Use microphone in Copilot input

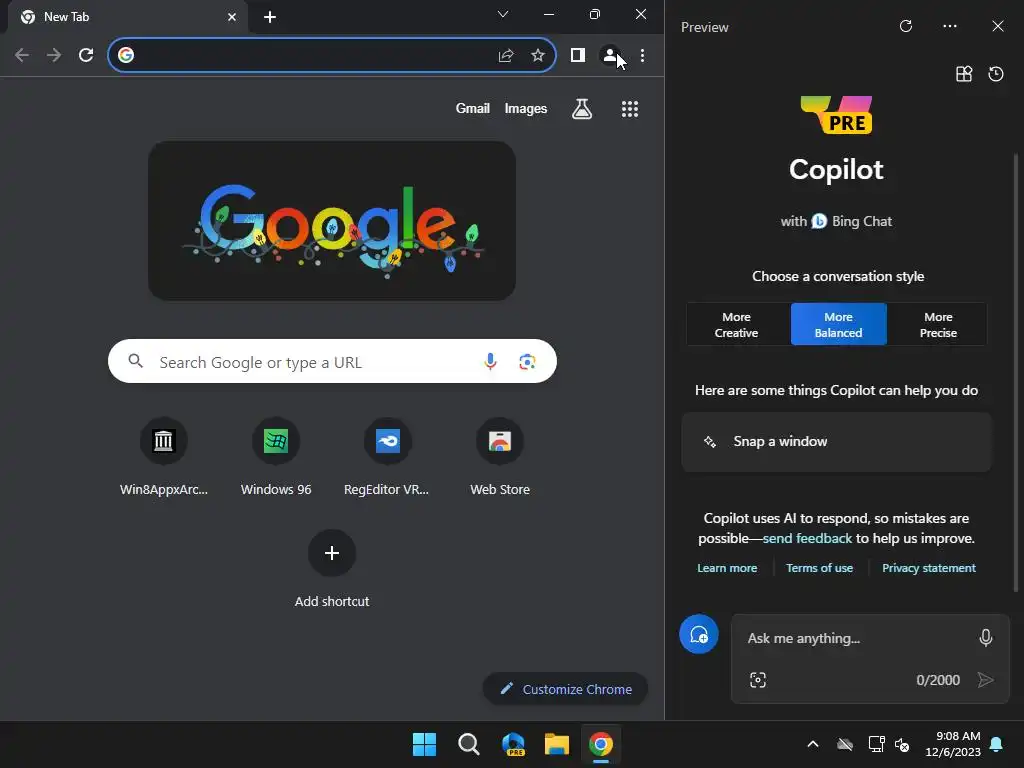click(x=985, y=637)
